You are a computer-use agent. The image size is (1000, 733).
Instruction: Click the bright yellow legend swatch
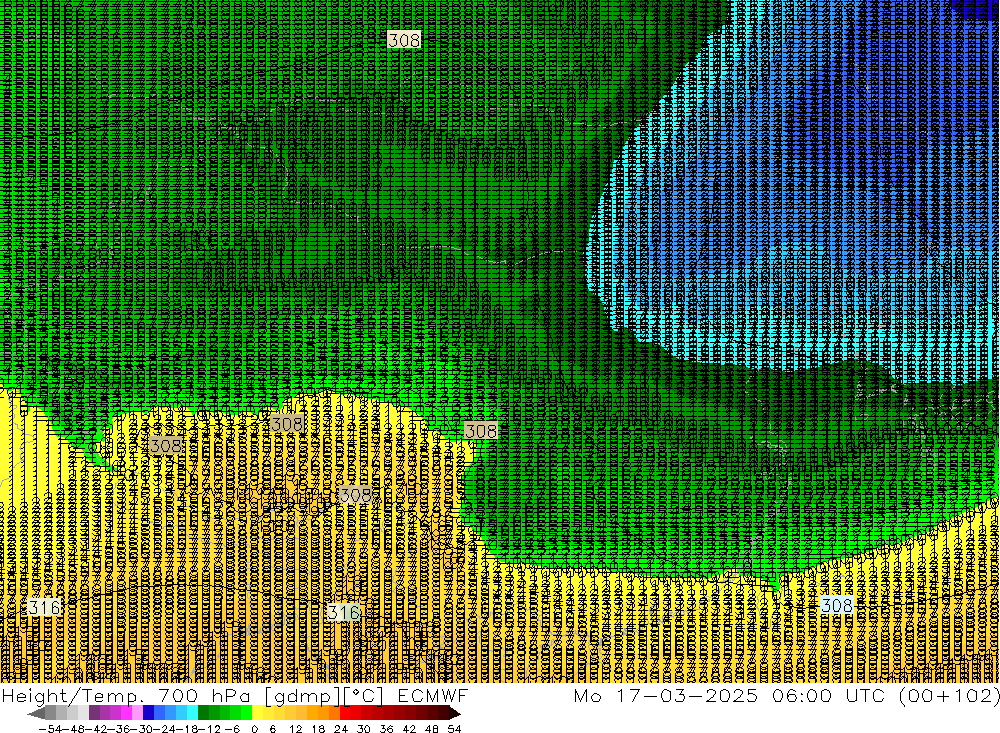coord(257,713)
